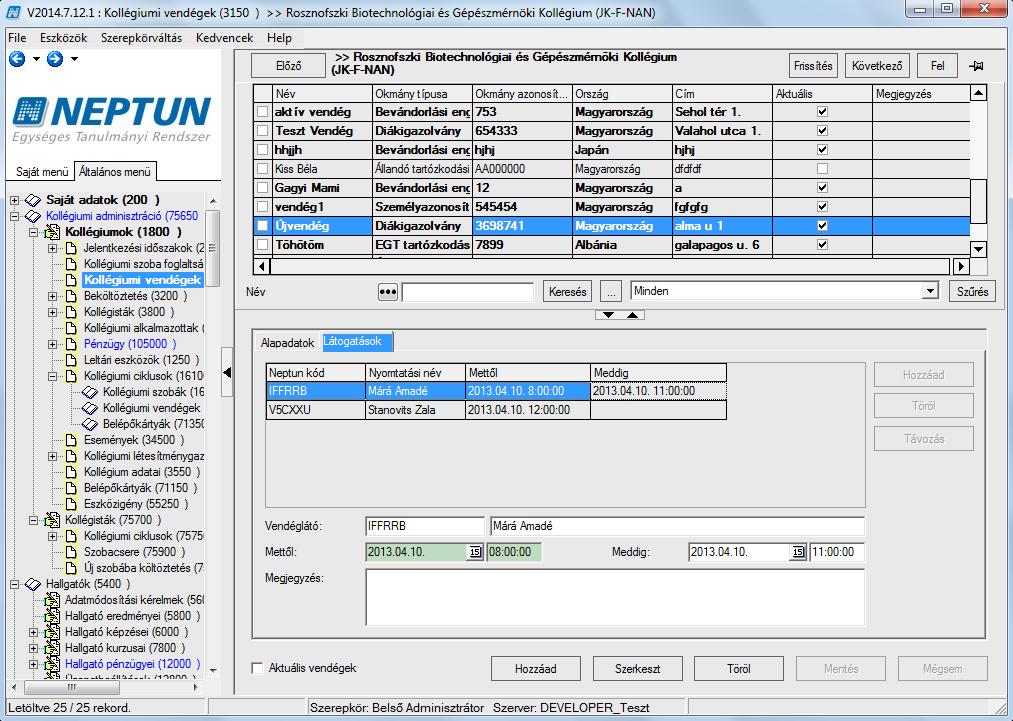Select the Stanovits Zala visit row
The width and height of the screenshot is (1013, 721).
(496, 410)
